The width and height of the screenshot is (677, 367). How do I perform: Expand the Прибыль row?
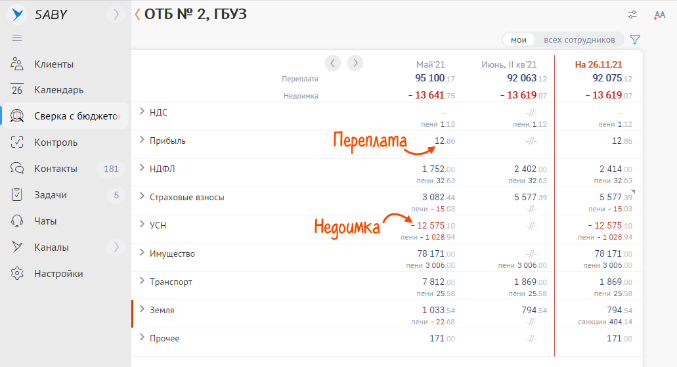(142, 140)
